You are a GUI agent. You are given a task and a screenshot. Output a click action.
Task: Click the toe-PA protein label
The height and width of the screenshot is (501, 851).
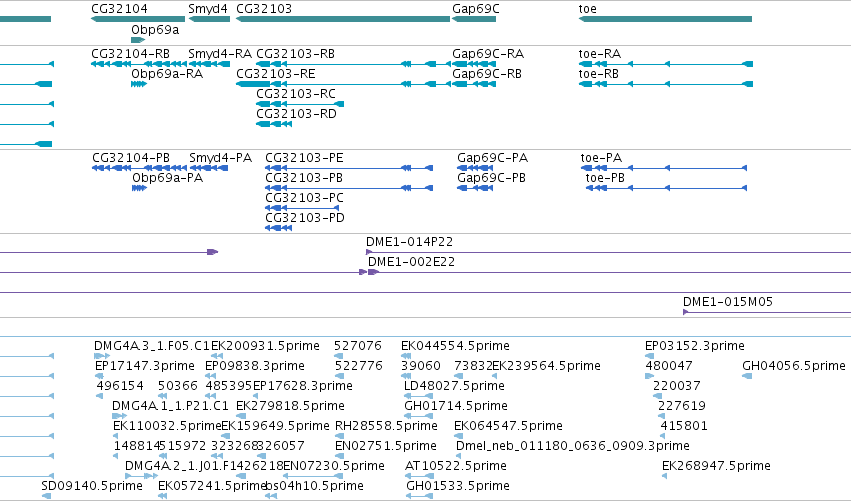tap(601, 158)
